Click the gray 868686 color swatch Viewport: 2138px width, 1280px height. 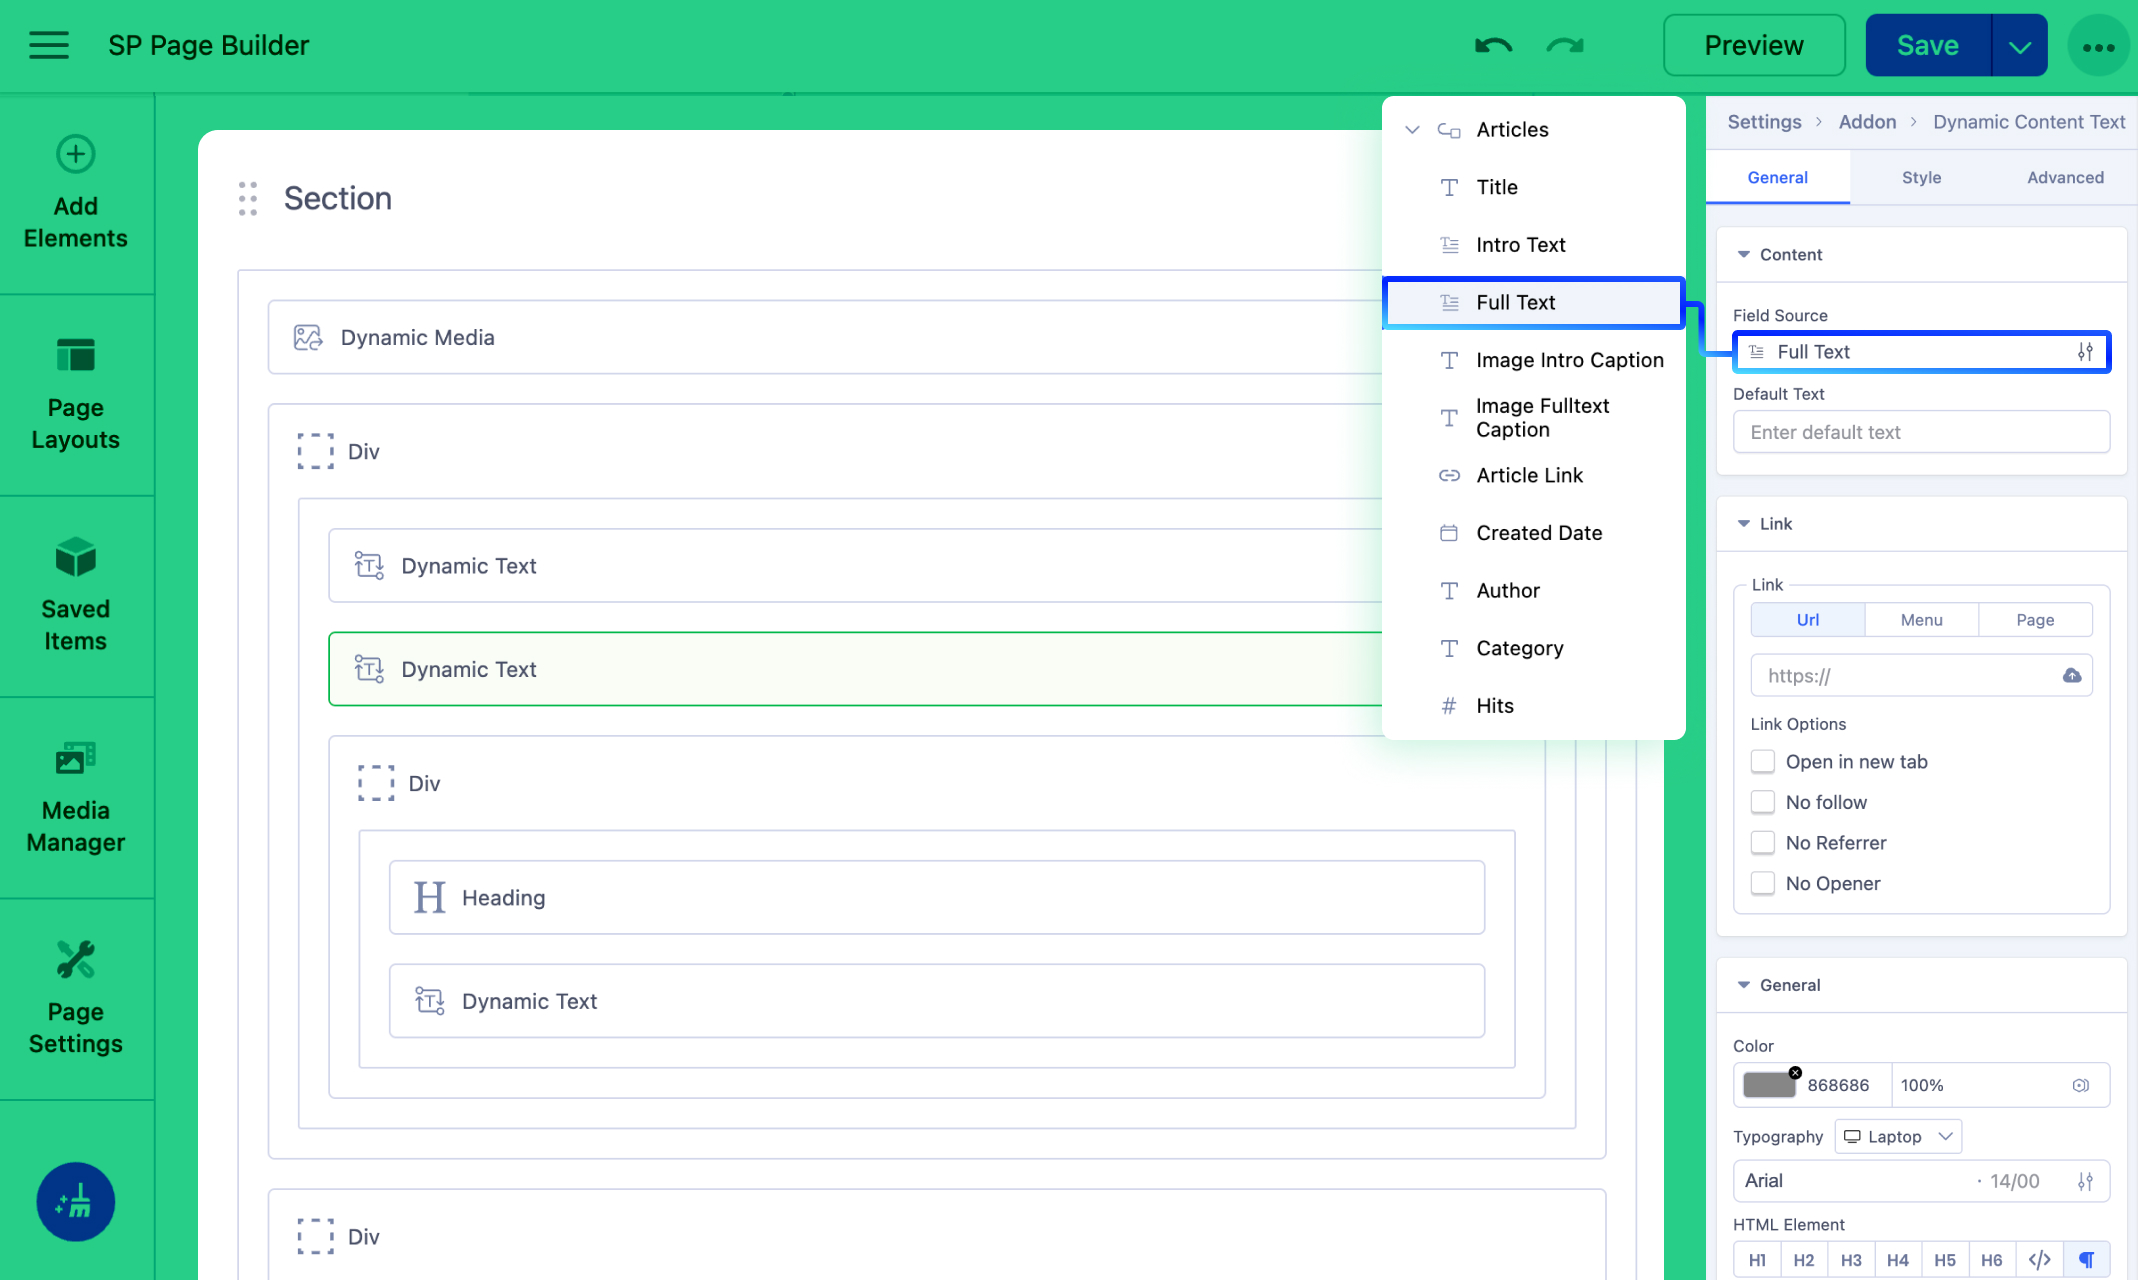(1768, 1085)
